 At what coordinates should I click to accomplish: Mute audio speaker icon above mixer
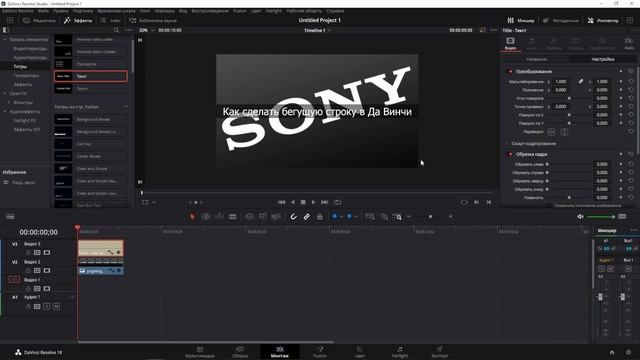tap(580, 216)
